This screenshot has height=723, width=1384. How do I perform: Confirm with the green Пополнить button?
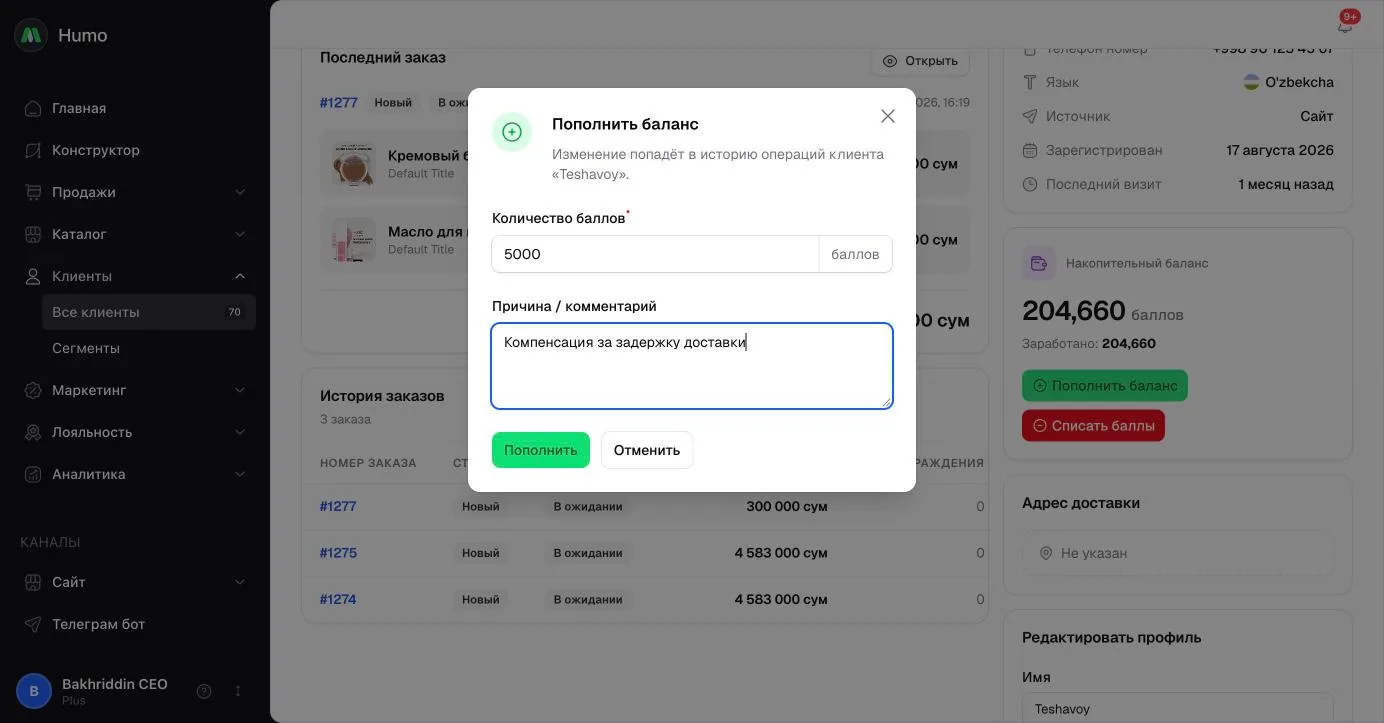pos(541,450)
